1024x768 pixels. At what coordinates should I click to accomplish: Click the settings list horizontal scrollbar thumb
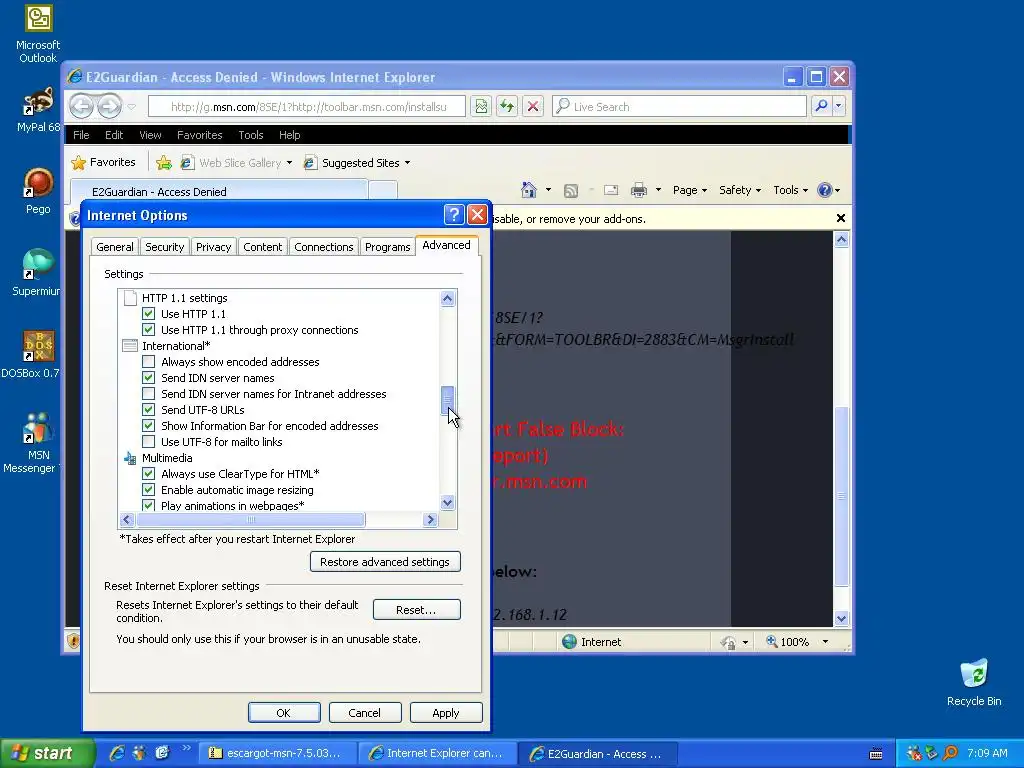[251, 519]
